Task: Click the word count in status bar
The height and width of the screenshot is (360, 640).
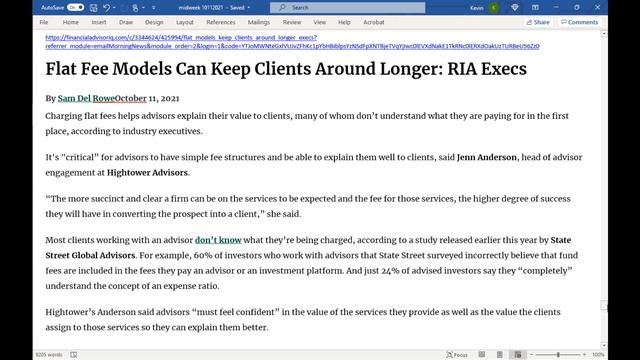Action: [49, 355]
